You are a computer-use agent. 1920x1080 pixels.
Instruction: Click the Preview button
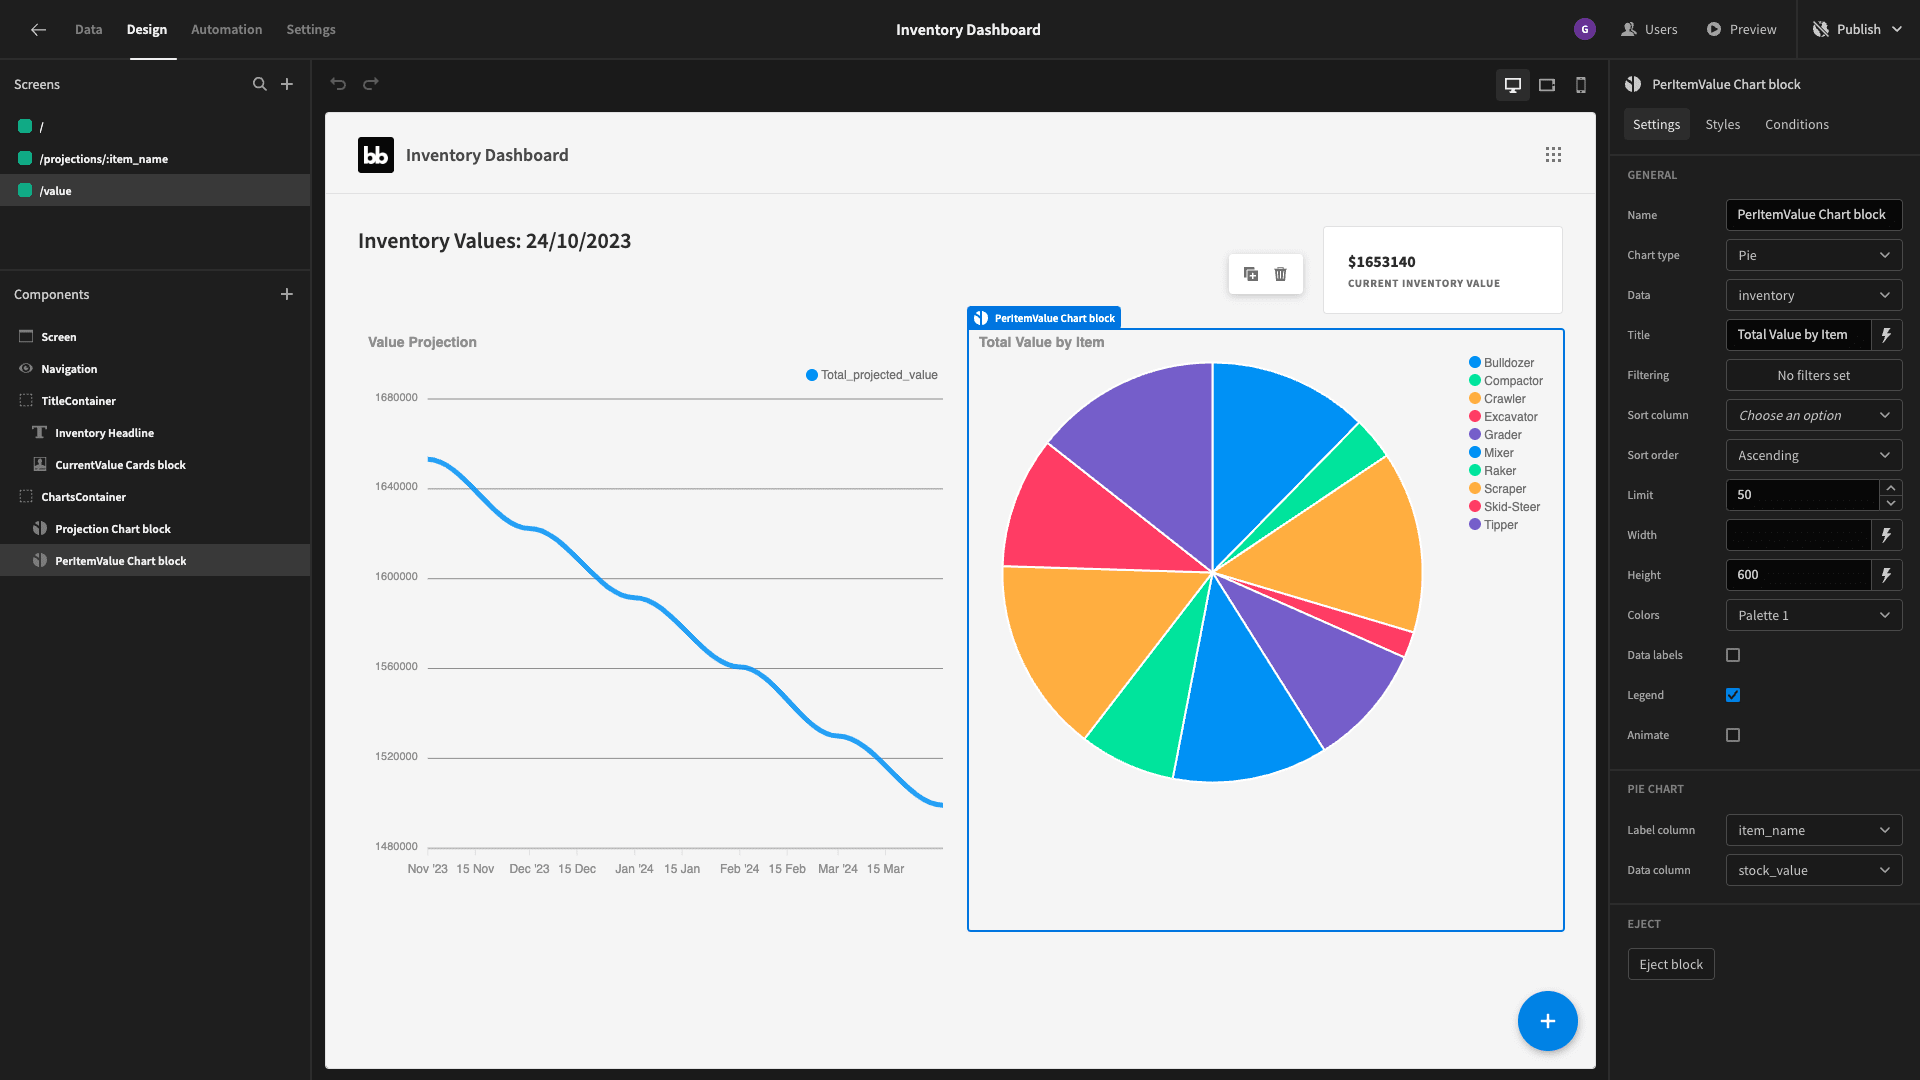click(1741, 30)
